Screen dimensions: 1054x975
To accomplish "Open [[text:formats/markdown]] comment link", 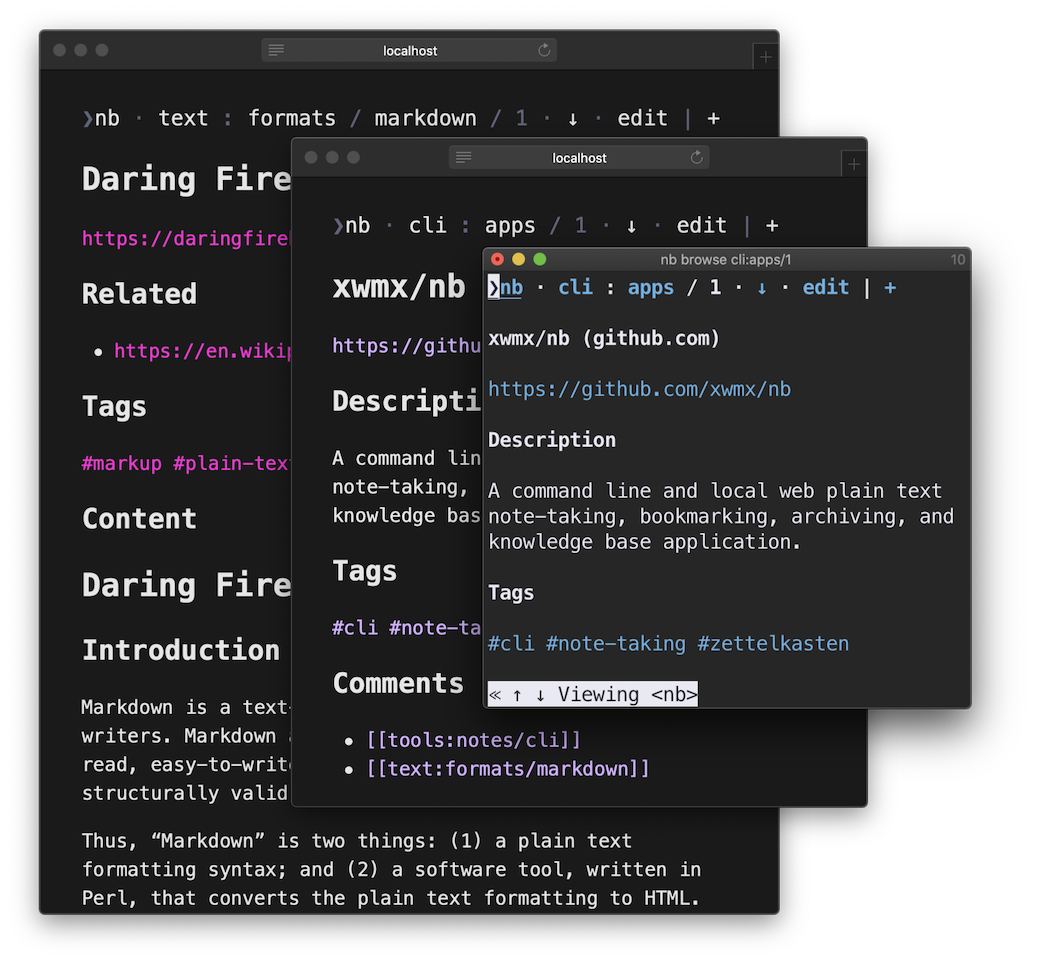I will [508, 769].
